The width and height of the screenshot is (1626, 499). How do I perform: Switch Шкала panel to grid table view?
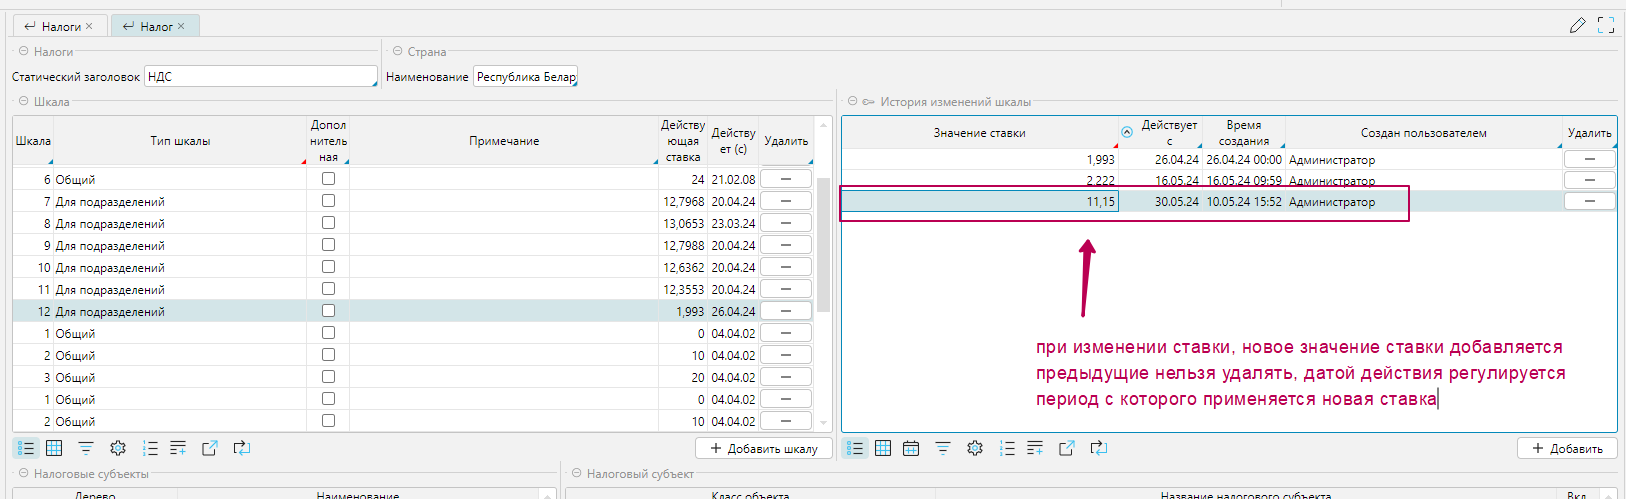54,448
